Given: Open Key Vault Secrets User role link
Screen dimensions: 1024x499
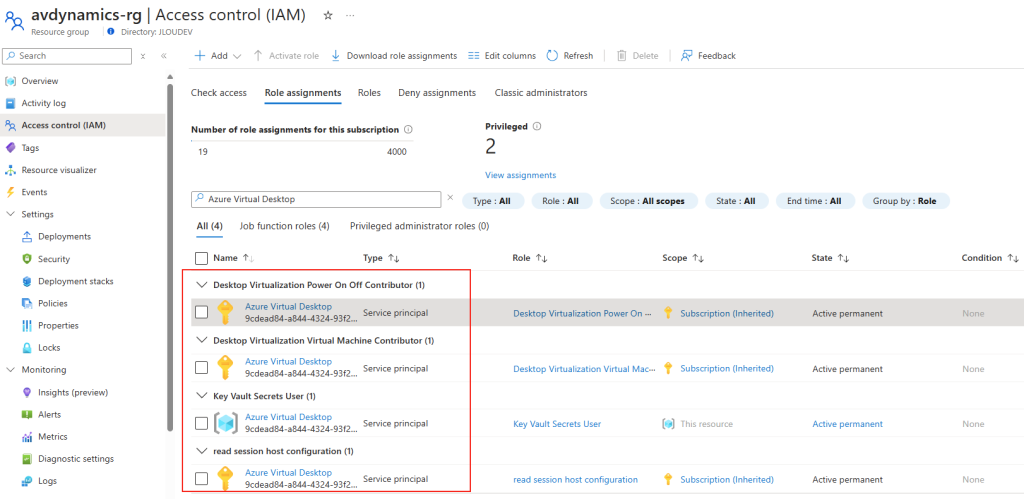Looking at the screenshot, I should click(x=557, y=424).
